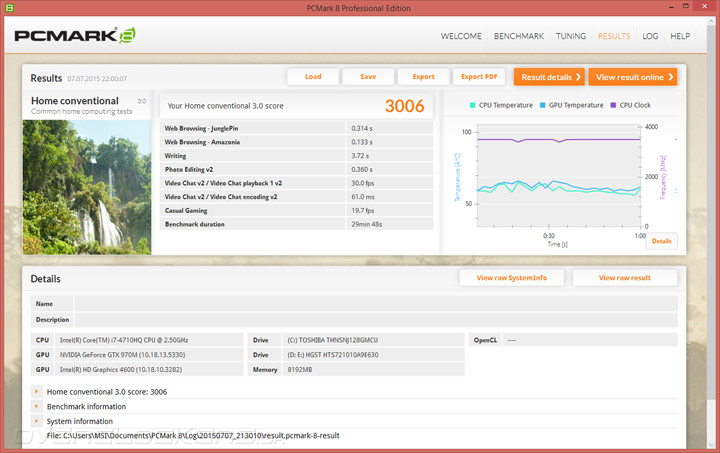Click the results timestamp 07.07.2015 22:00:07
Viewport: 720px width, 453px height.
click(x=97, y=79)
